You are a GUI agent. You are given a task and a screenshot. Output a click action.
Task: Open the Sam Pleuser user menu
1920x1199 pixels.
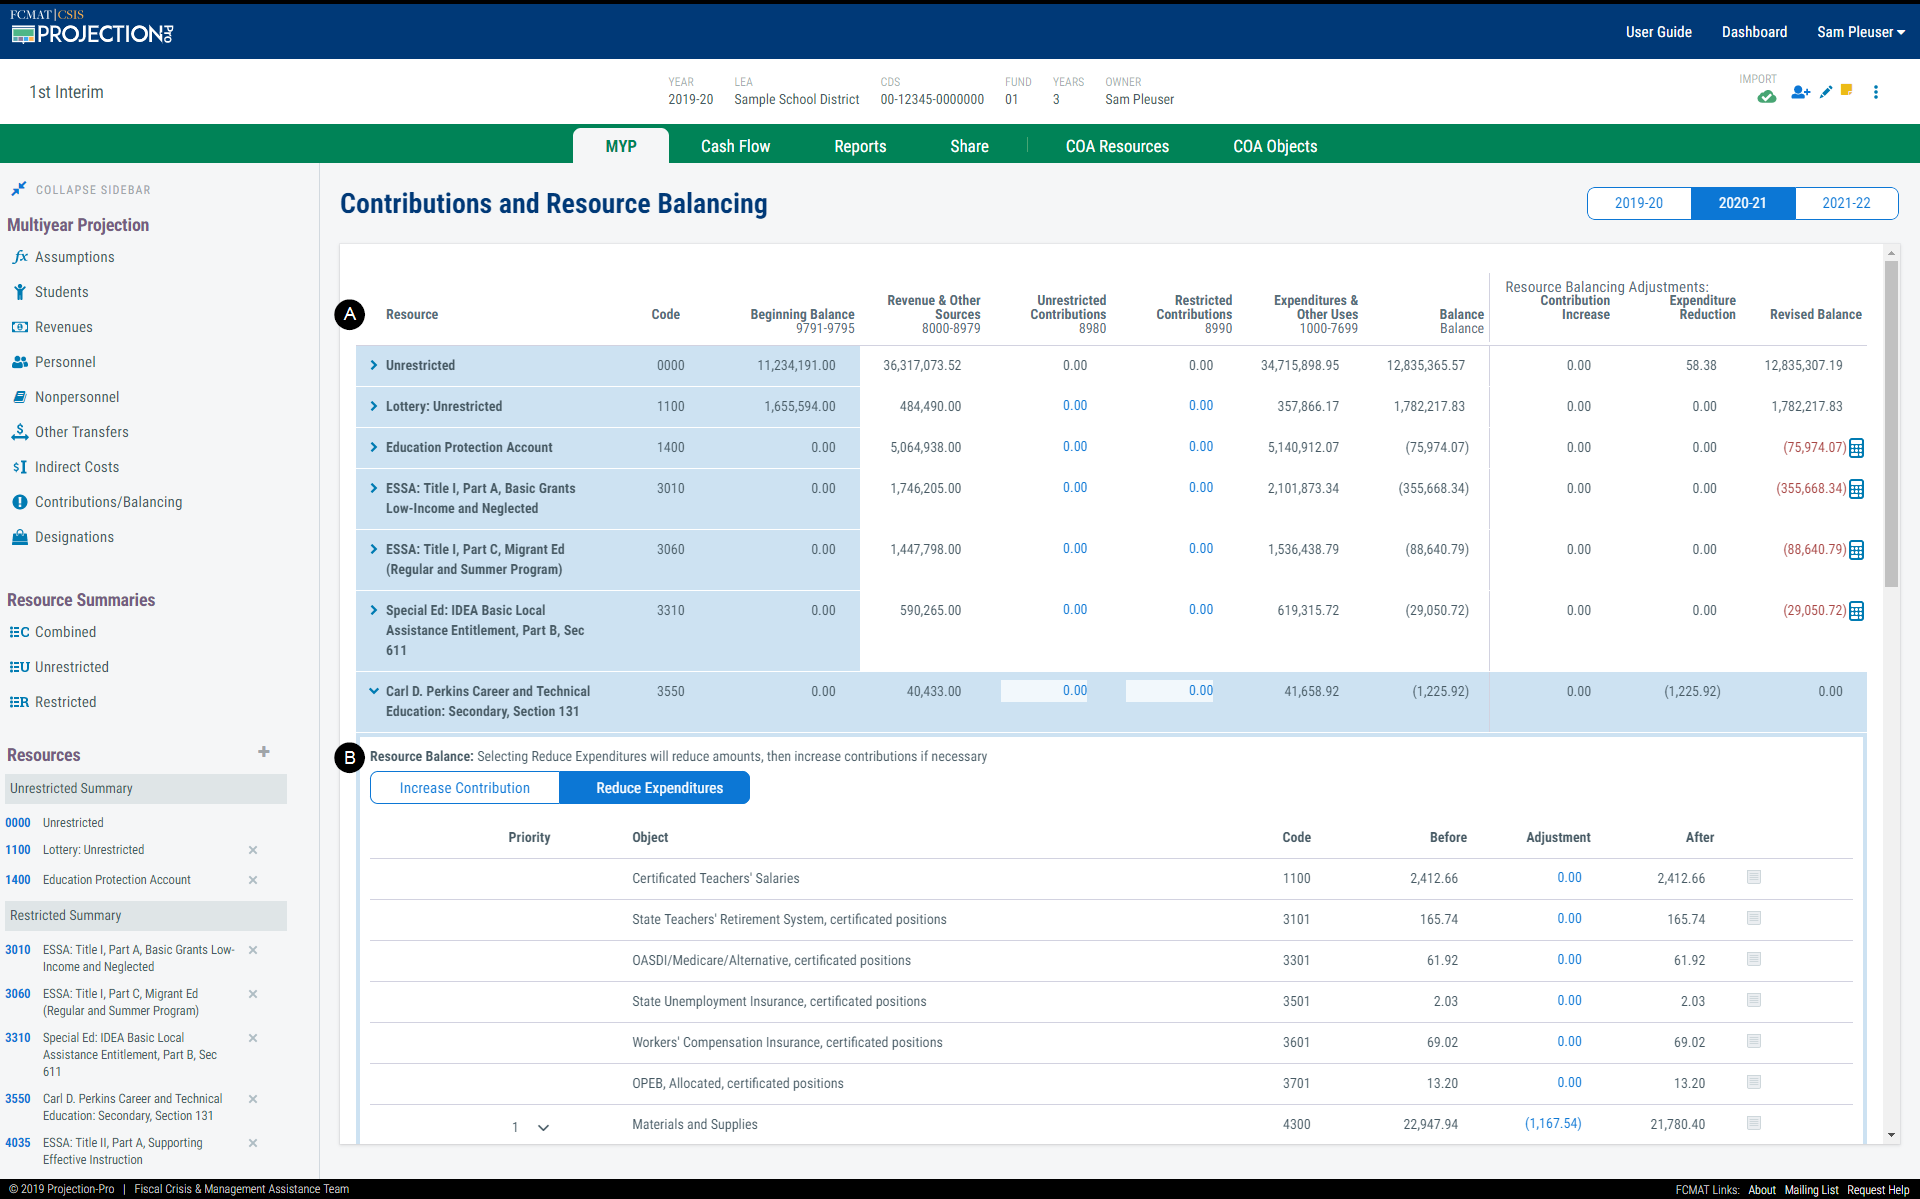1861,32
